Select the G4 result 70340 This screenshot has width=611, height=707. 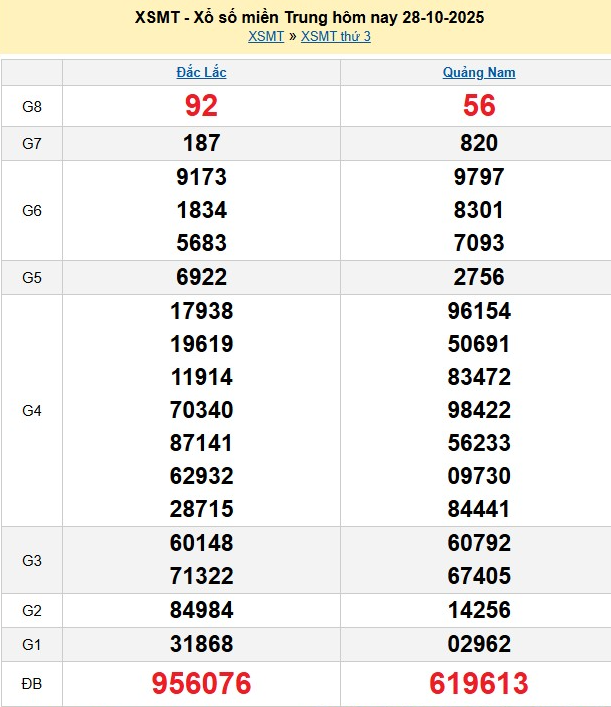pos(201,410)
